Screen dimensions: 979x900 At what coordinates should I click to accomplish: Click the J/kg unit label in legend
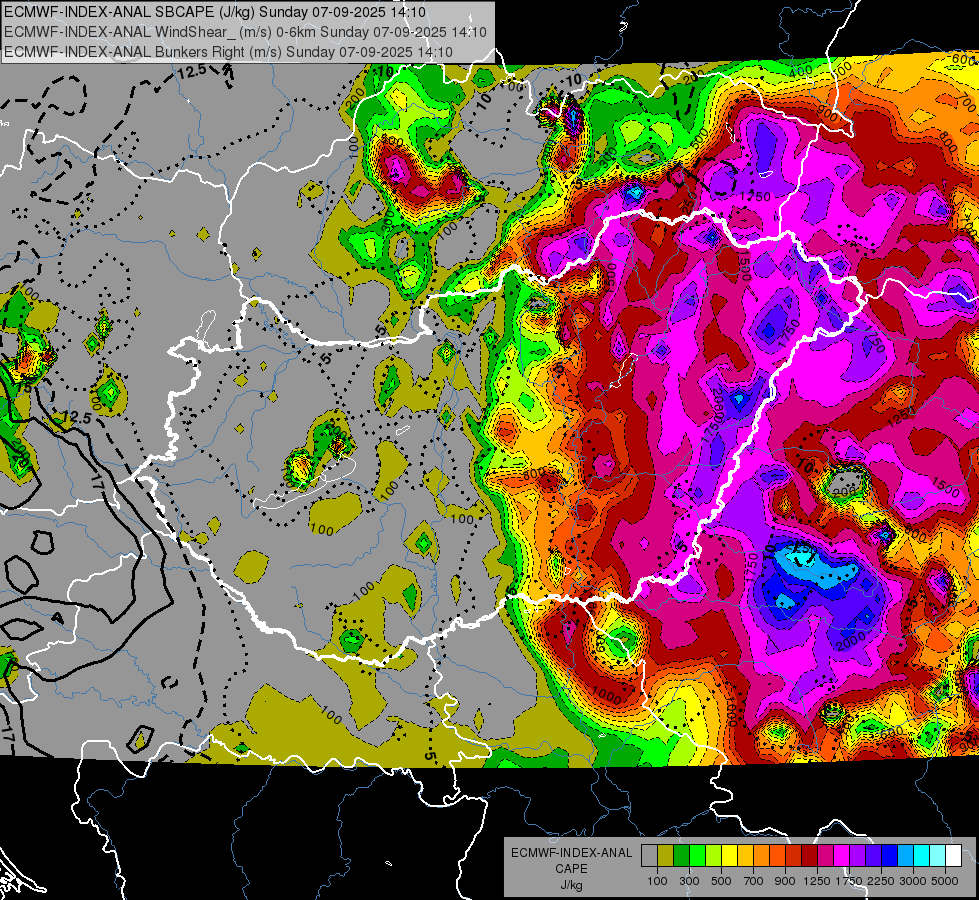point(571,885)
